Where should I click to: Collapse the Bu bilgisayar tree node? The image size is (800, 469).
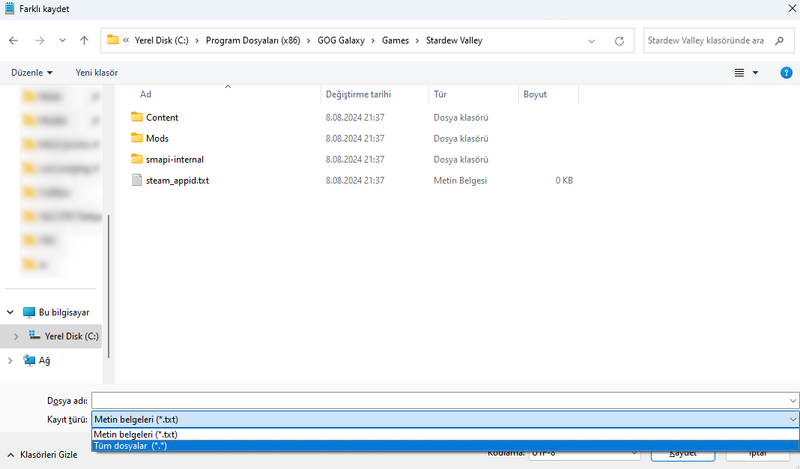point(10,312)
